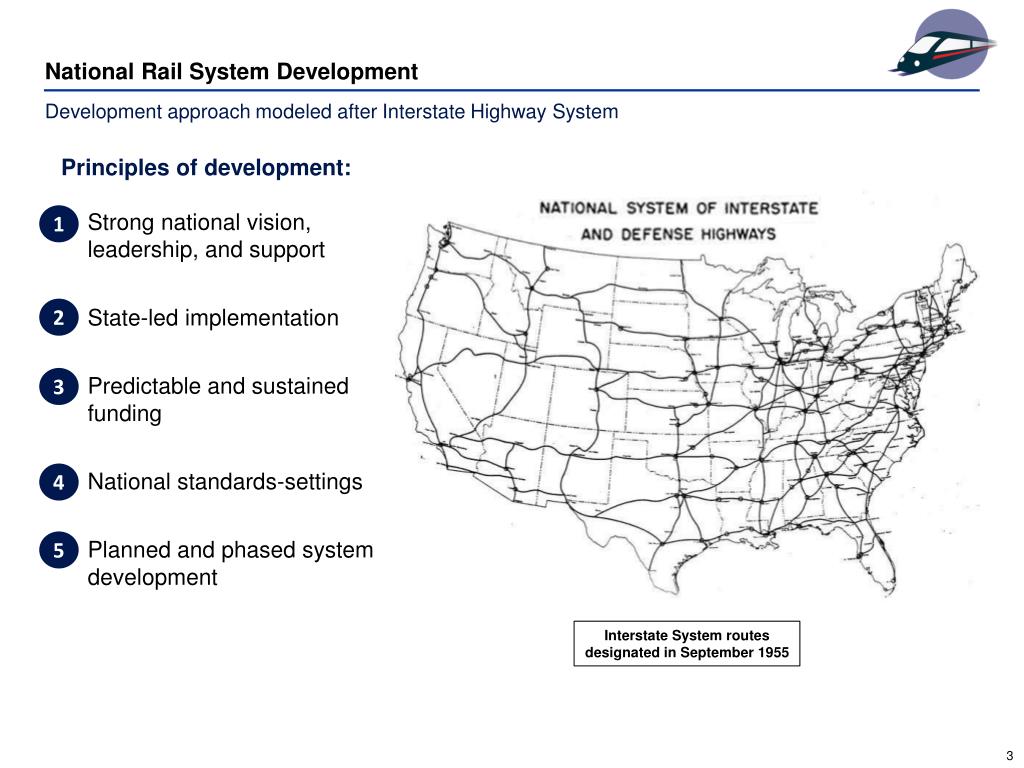Click the slide page number 3
This screenshot has width=1024, height=768.
pyautogui.click(x=1009, y=756)
